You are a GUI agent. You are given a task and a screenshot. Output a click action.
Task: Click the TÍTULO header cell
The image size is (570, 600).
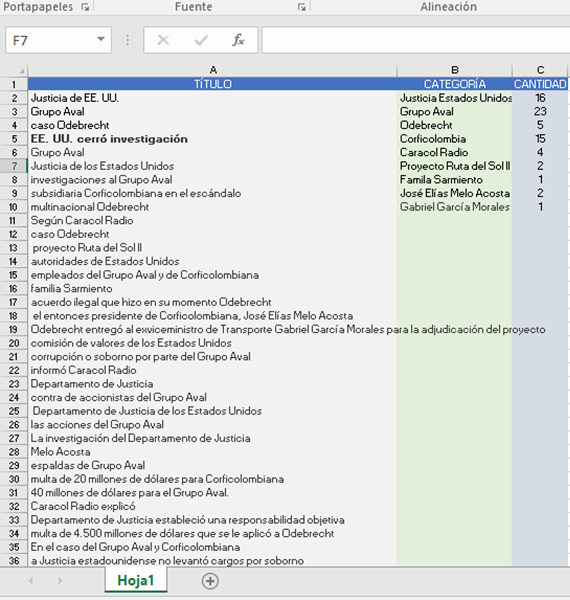(213, 84)
